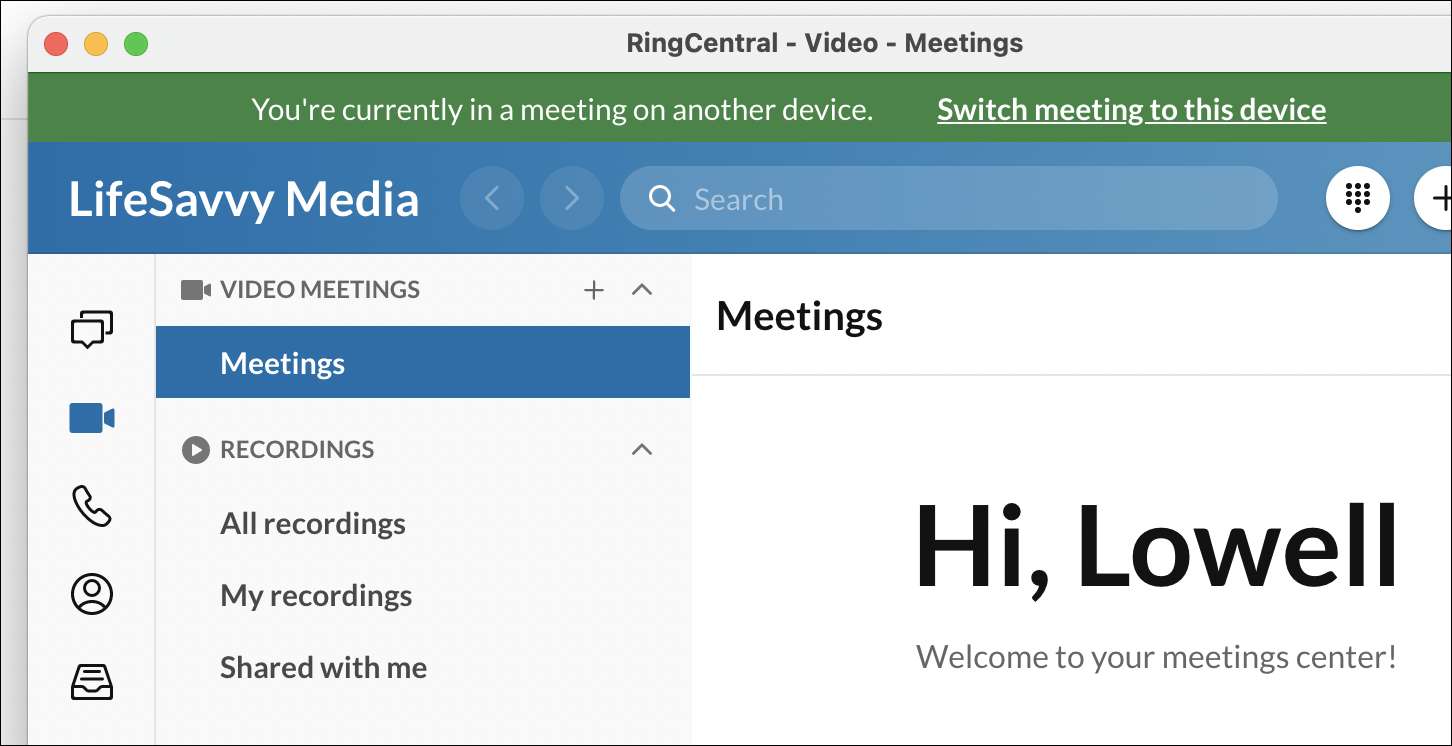Viewport: 1452px width, 746px height.
Task: Click the round plus button in the top-right header
Action: (1438, 198)
